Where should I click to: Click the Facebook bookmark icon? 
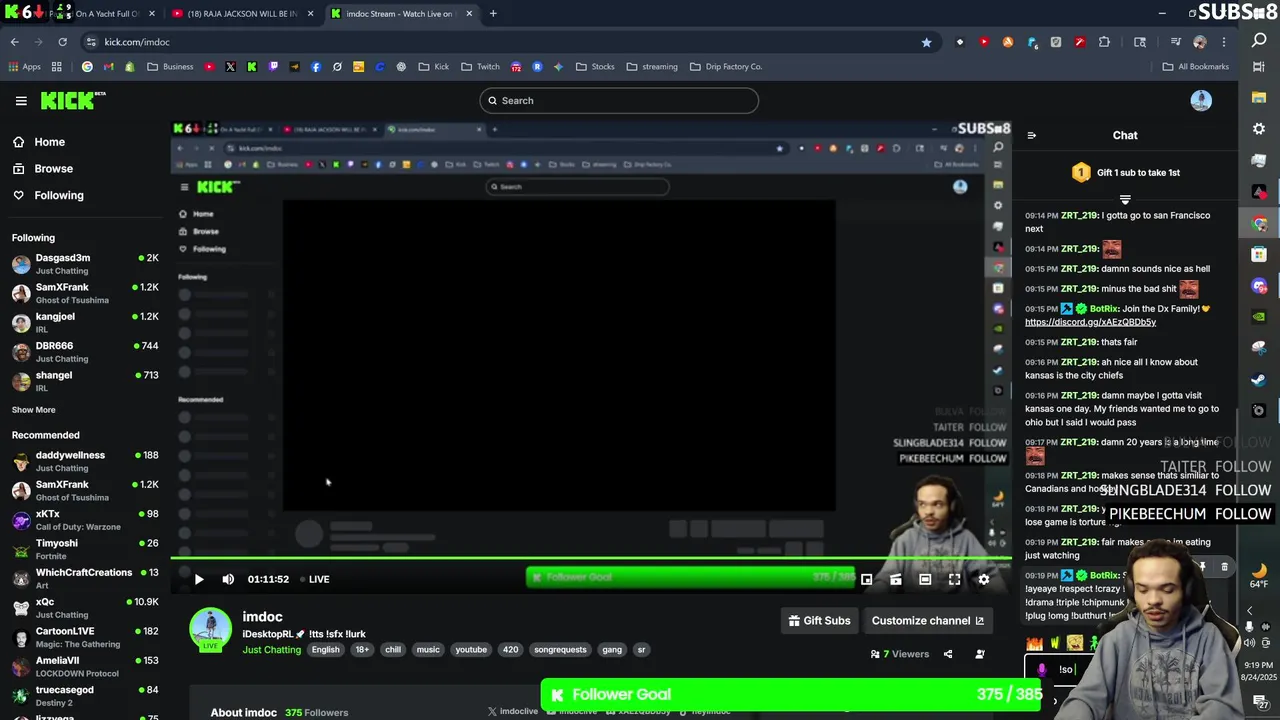click(x=316, y=67)
